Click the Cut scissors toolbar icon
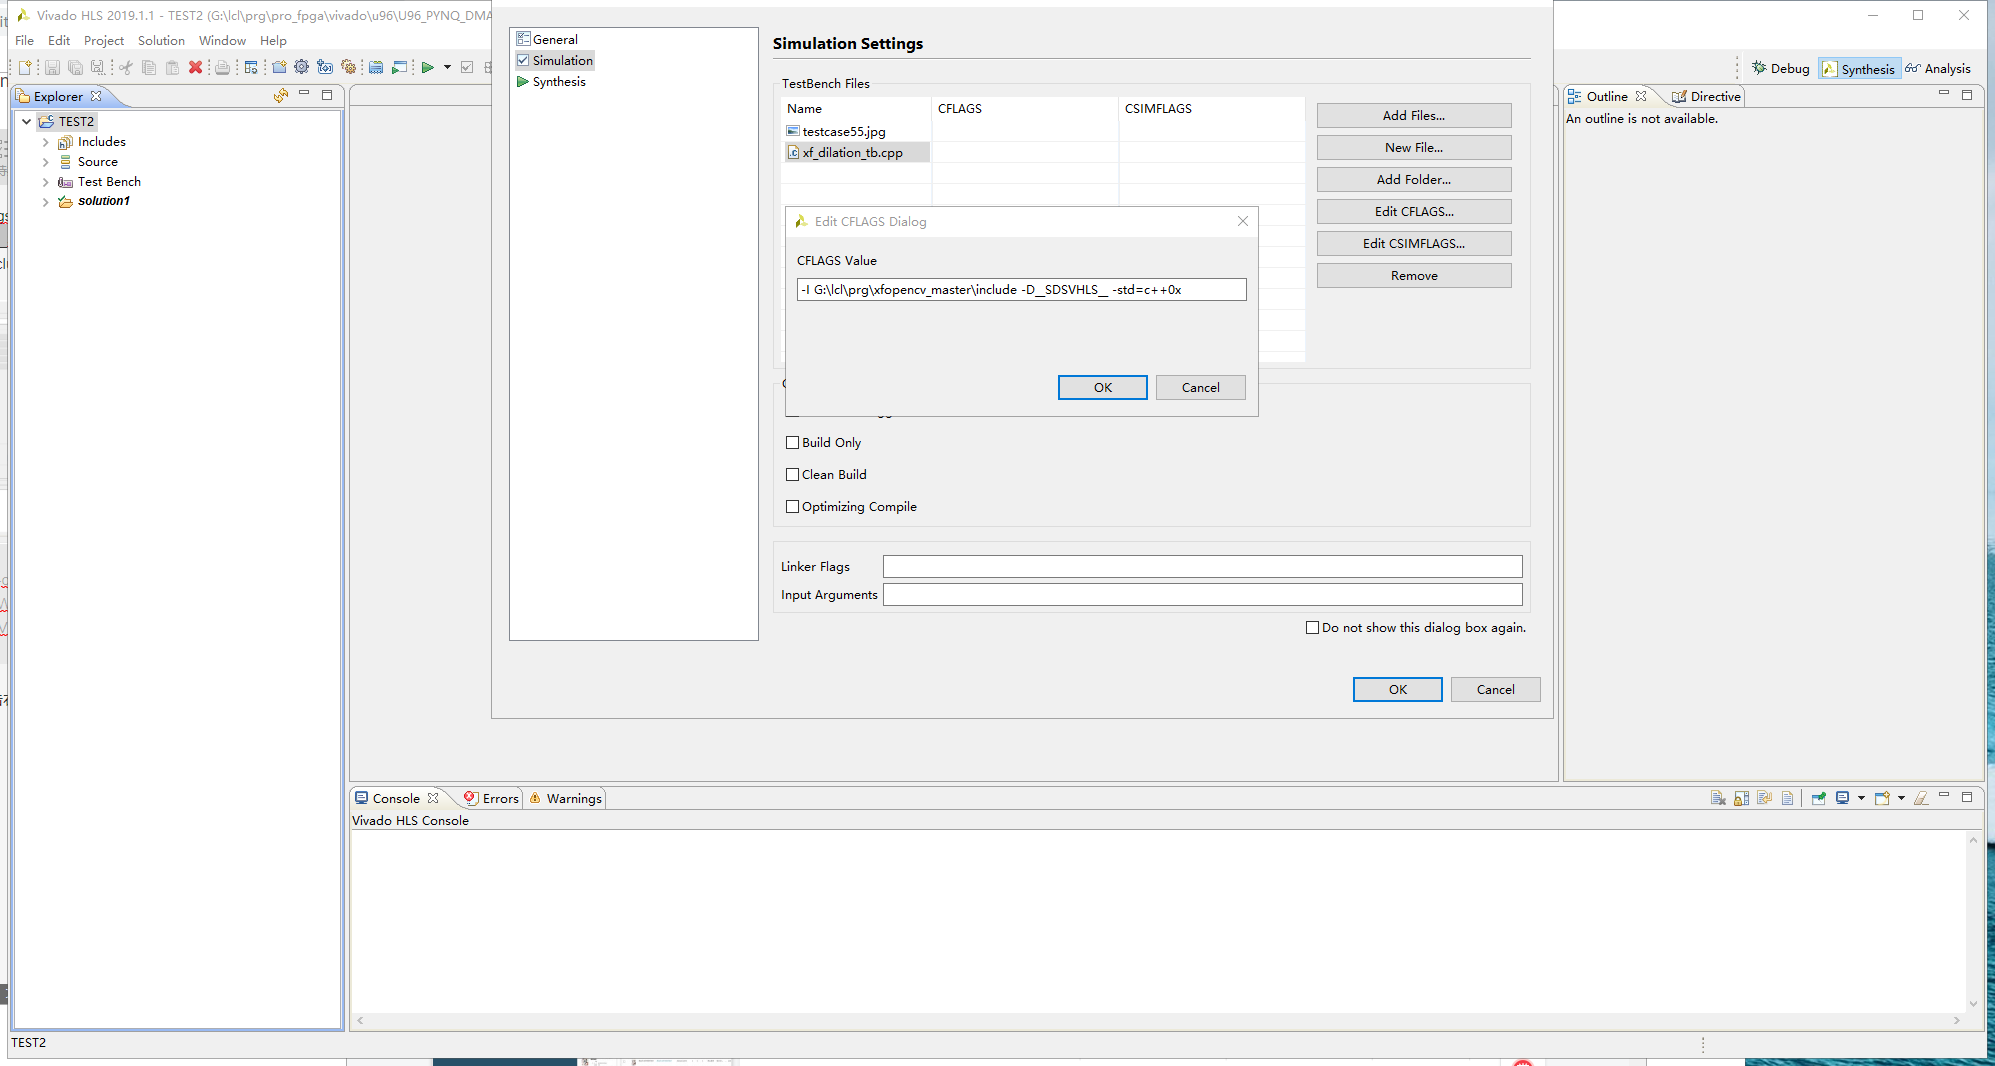Viewport: 1995px width, 1066px height. [x=126, y=67]
